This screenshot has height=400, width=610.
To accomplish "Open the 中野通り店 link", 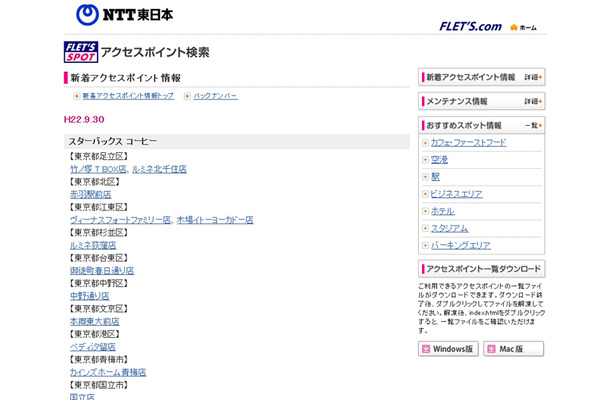I will pyautogui.click(x=89, y=296).
